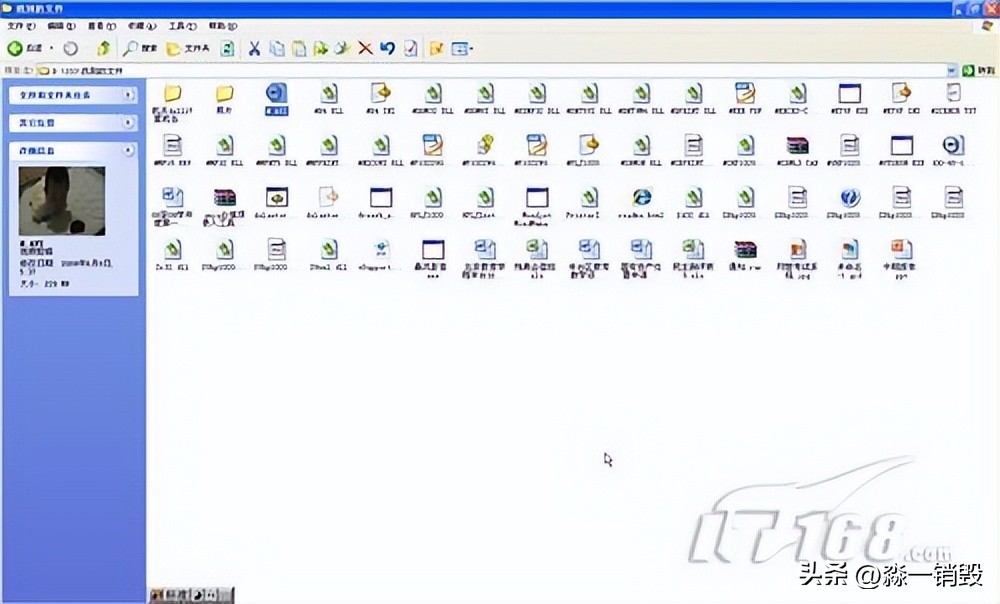Screen dimensions: 1000x604
Task: Open the Views dropdown button
Action: pyautogui.click(x=462, y=48)
